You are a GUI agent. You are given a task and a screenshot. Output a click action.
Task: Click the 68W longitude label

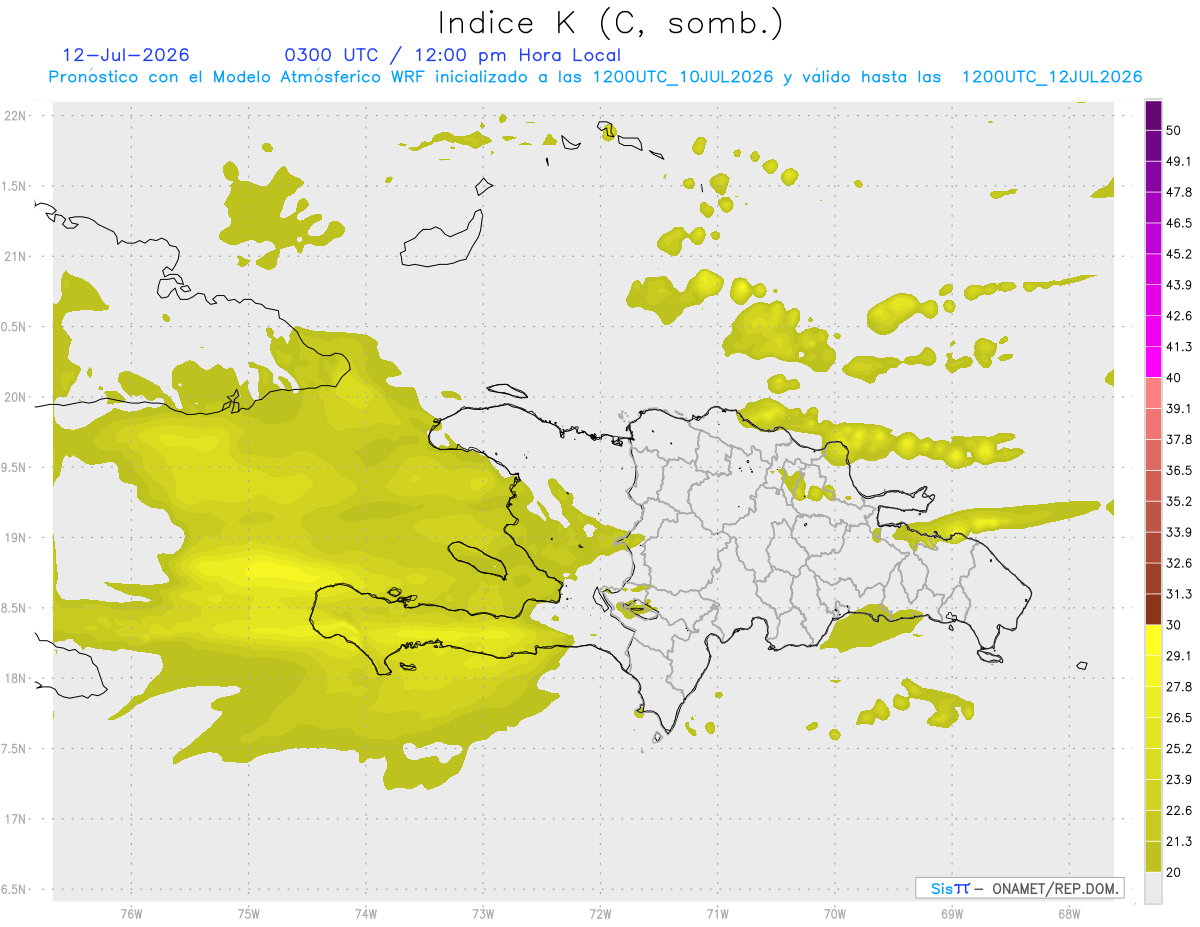[x=1069, y=913]
